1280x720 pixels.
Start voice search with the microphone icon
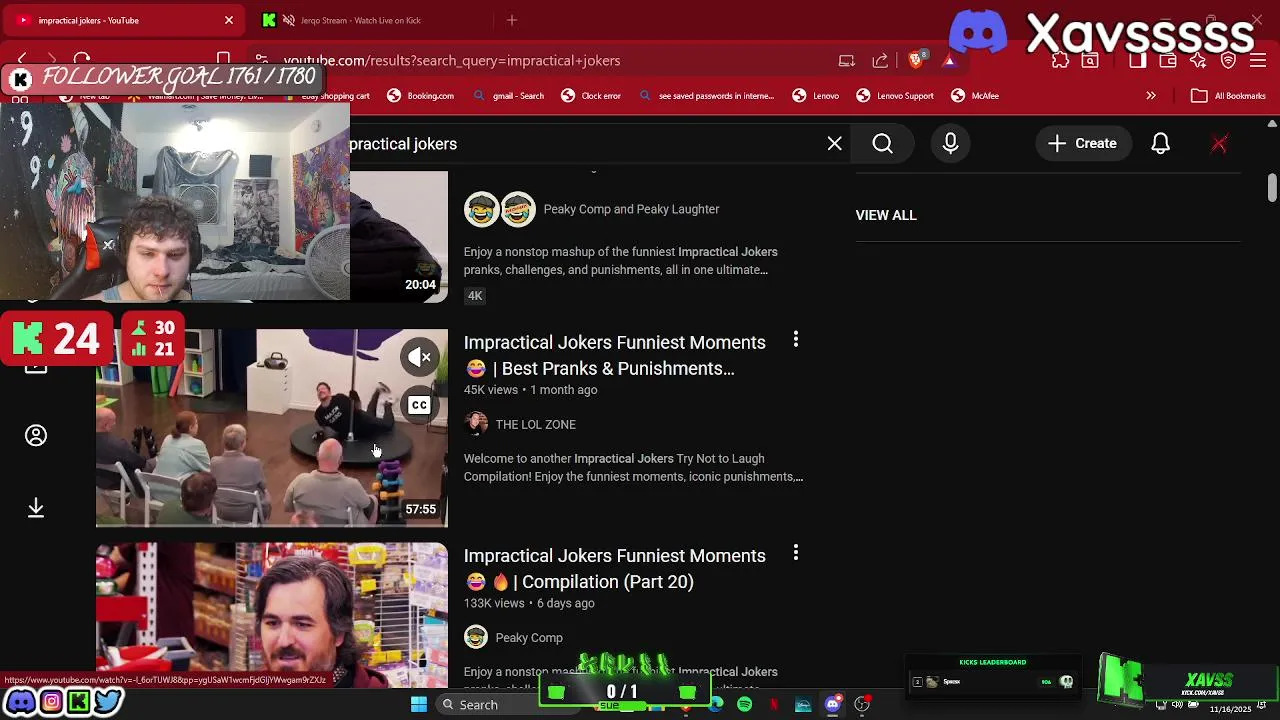pyautogui.click(x=951, y=144)
